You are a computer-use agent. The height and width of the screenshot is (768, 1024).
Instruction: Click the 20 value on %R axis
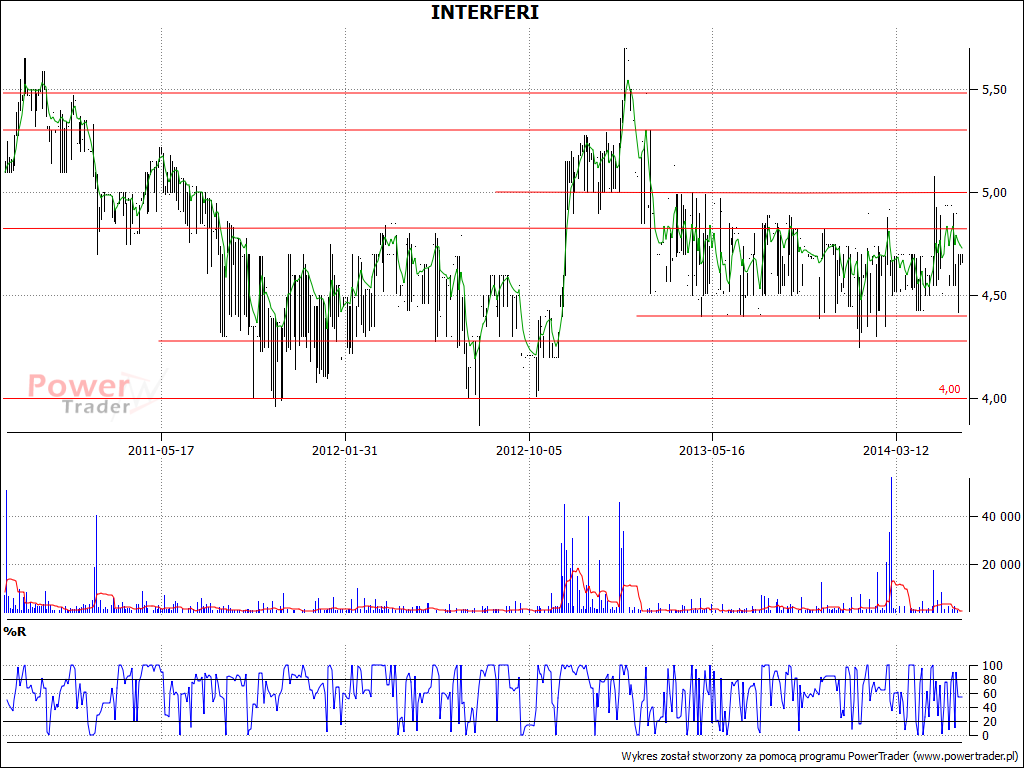point(989,722)
